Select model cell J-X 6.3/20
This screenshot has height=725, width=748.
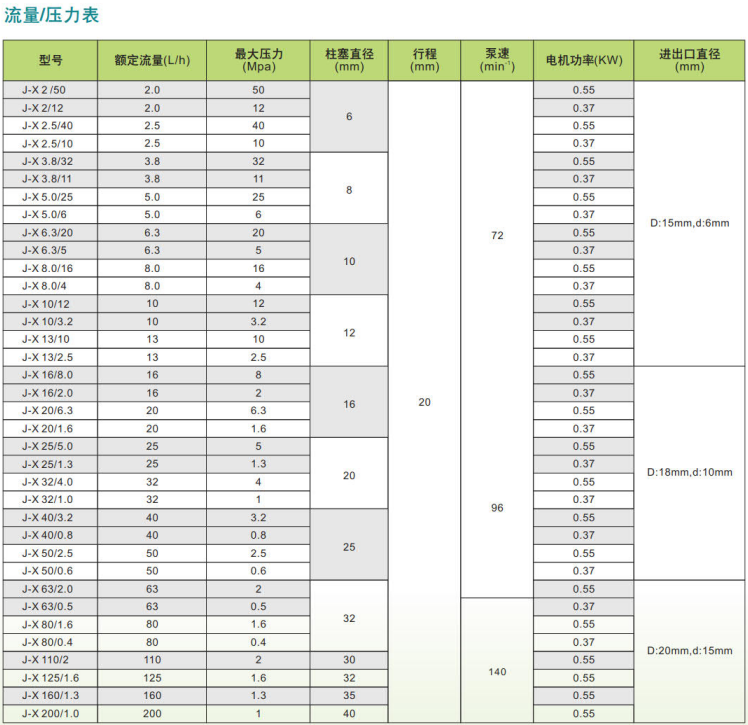point(51,233)
